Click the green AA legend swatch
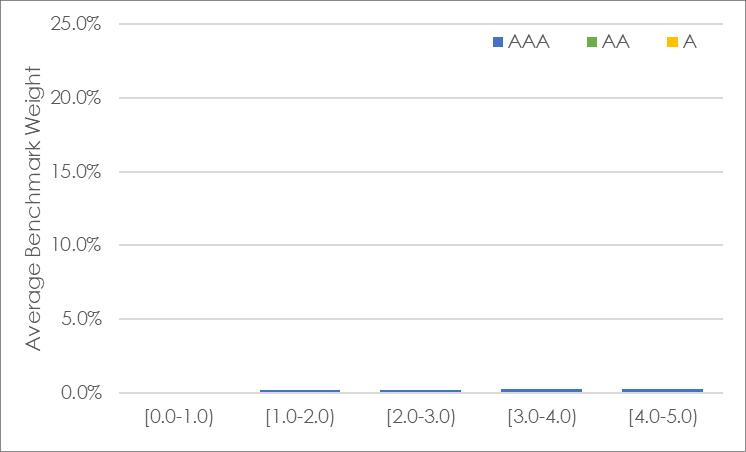The image size is (746, 452). (x=592, y=42)
